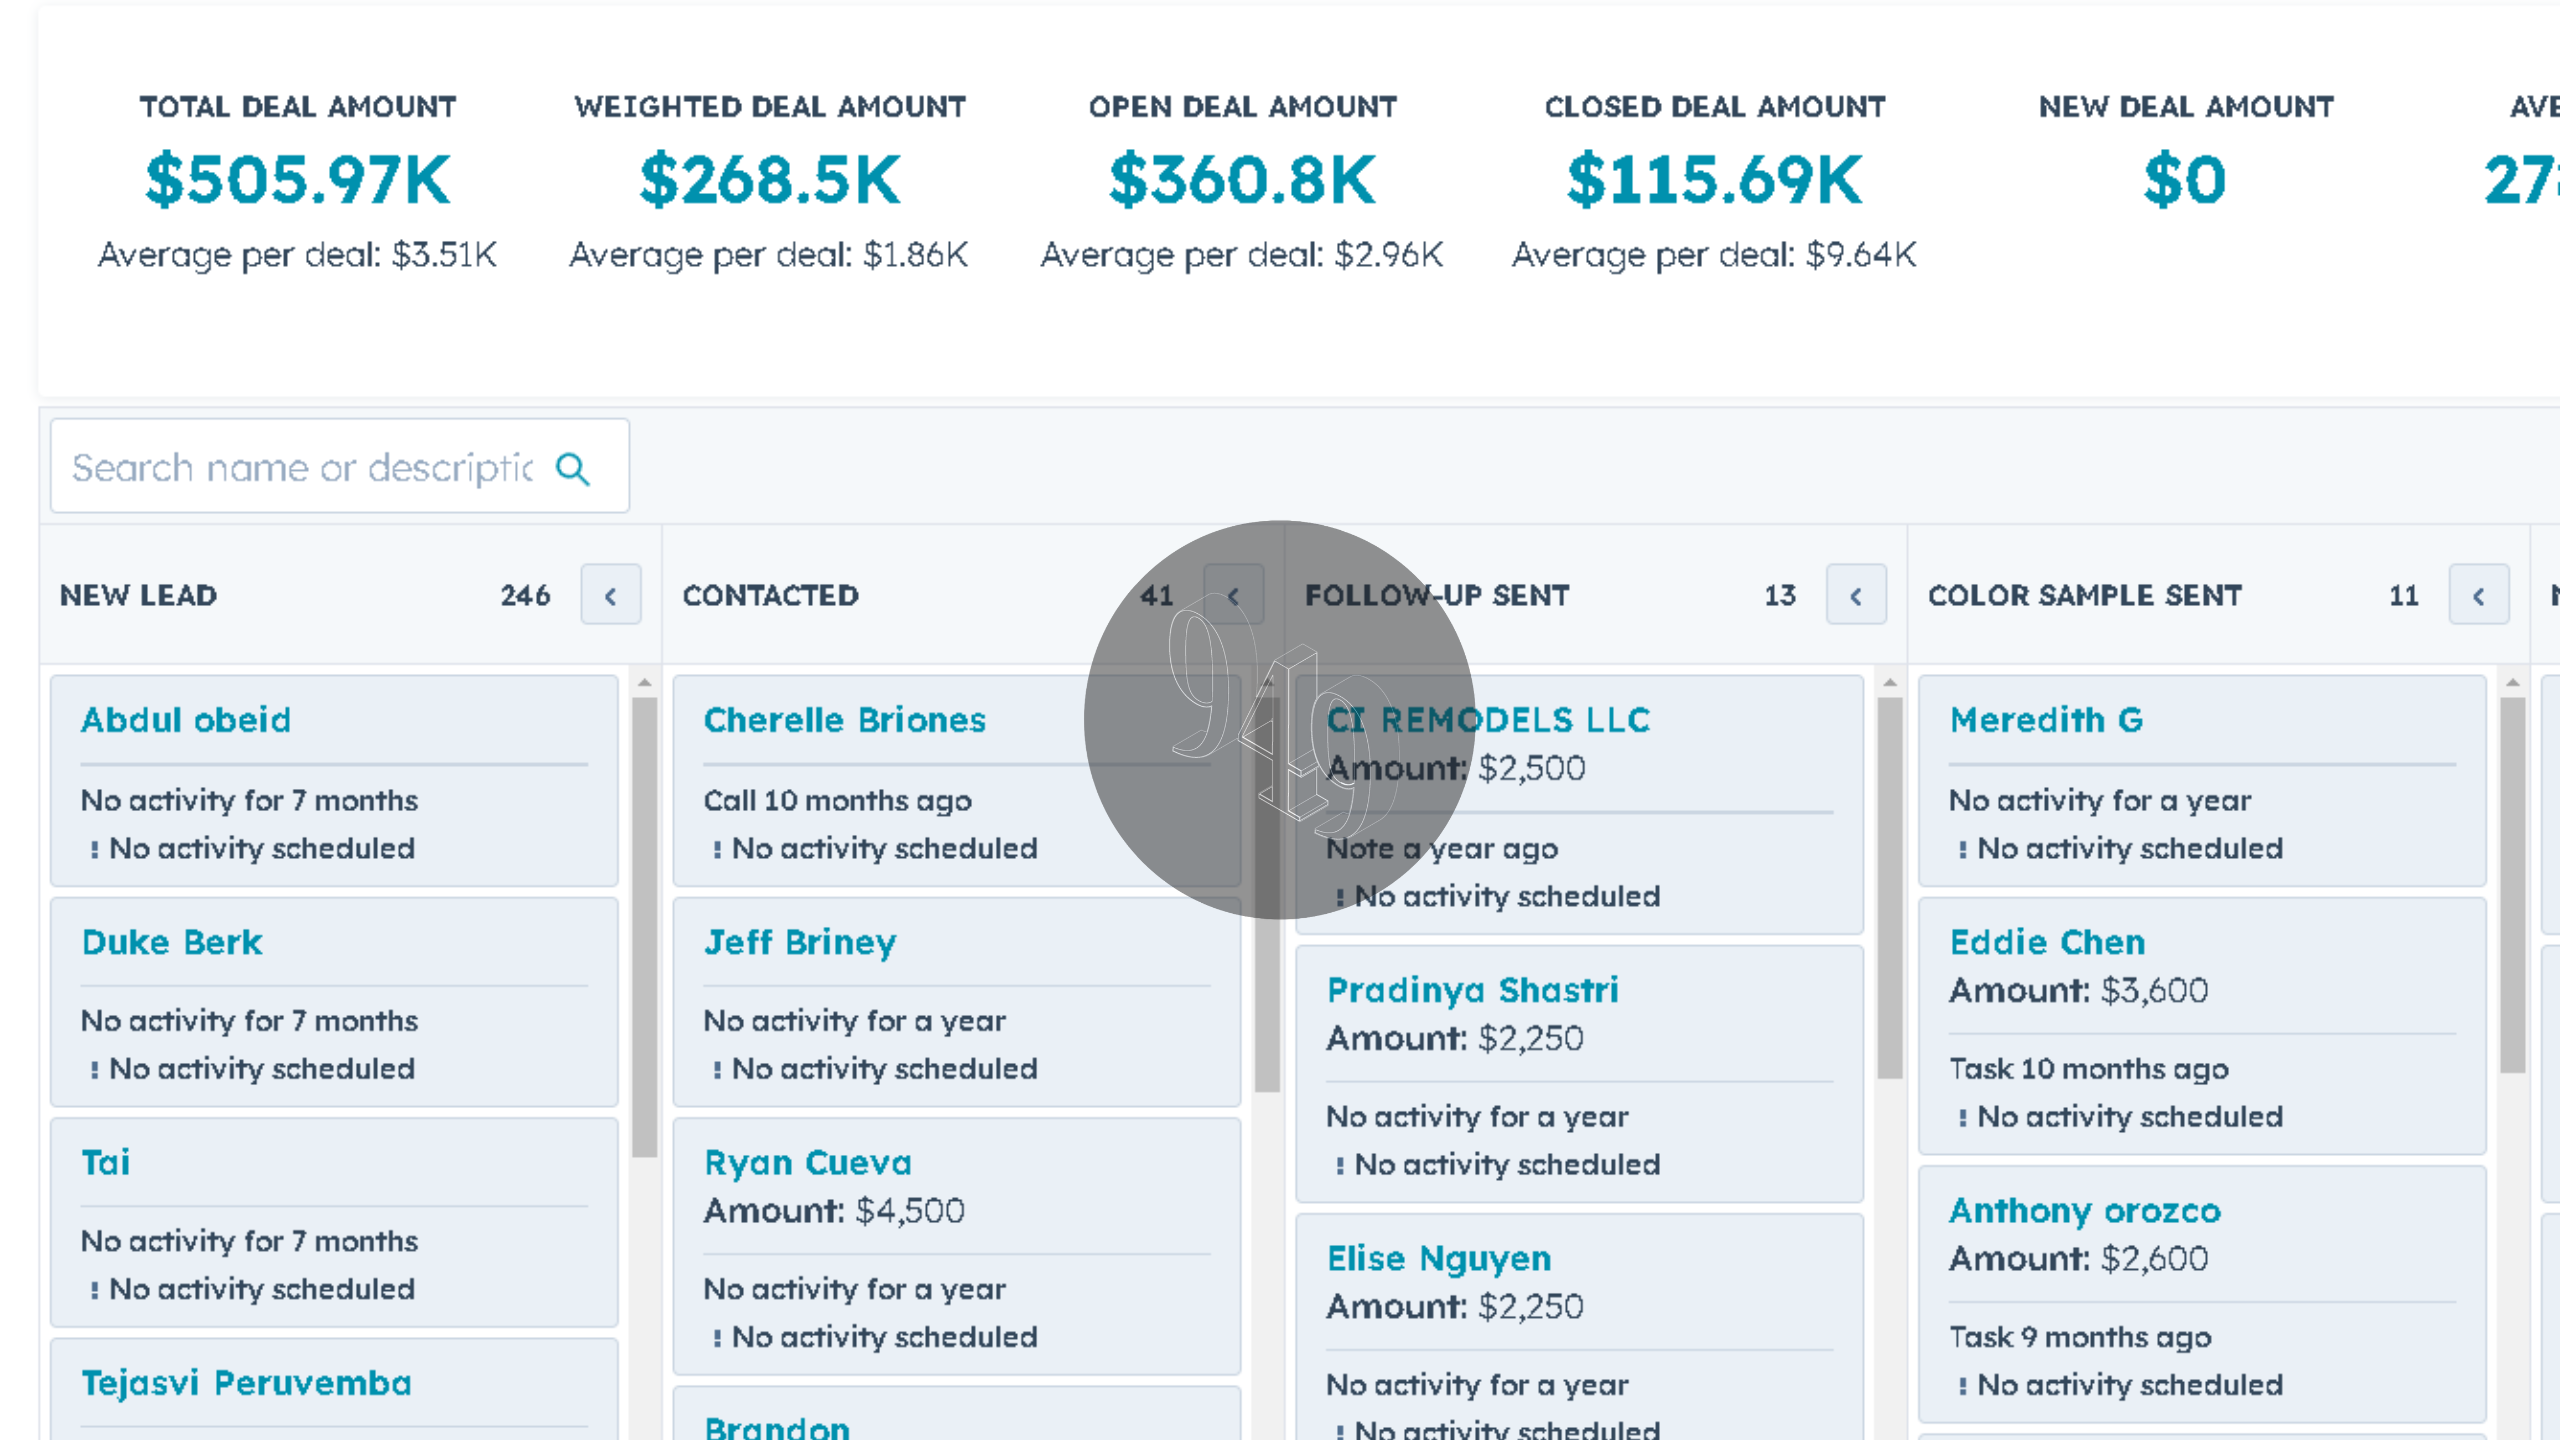Image resolution: width=2560 pixels, height=1440 pixels.
Task: Collapse the New Lead column
Action: pyautogui.click(x=610, y=595)
